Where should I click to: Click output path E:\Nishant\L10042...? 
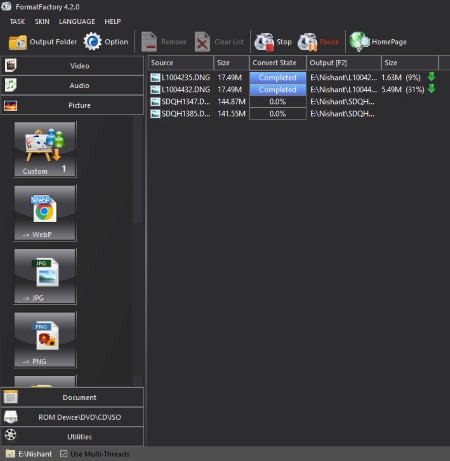pyautogui.click(x=344, y=77)
